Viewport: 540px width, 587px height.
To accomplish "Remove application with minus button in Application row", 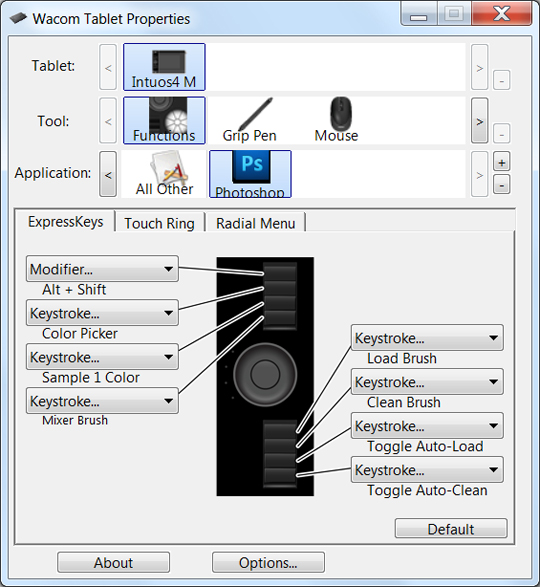I will click(x=501, y=185).
